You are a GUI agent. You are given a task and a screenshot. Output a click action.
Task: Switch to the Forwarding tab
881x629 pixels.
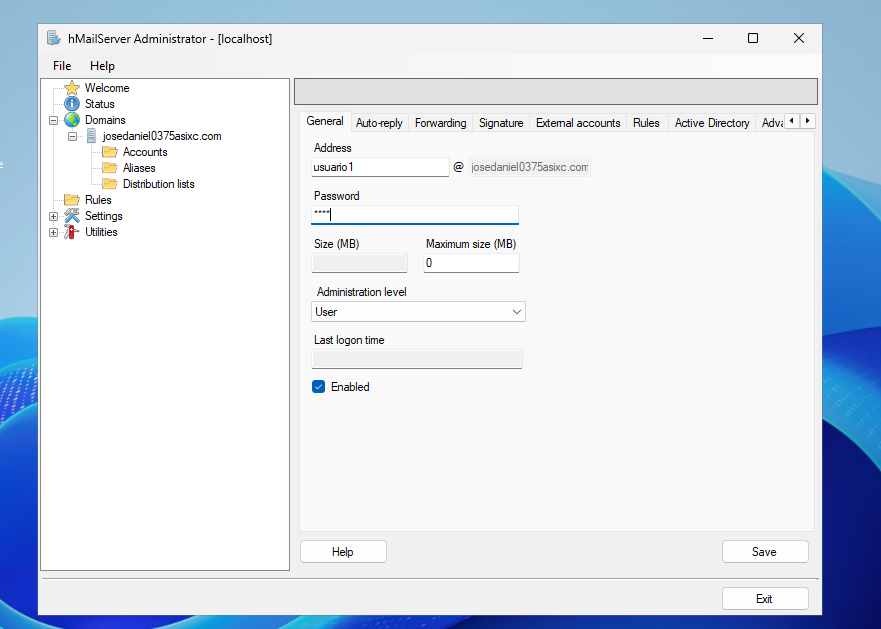tap(440, 123)
